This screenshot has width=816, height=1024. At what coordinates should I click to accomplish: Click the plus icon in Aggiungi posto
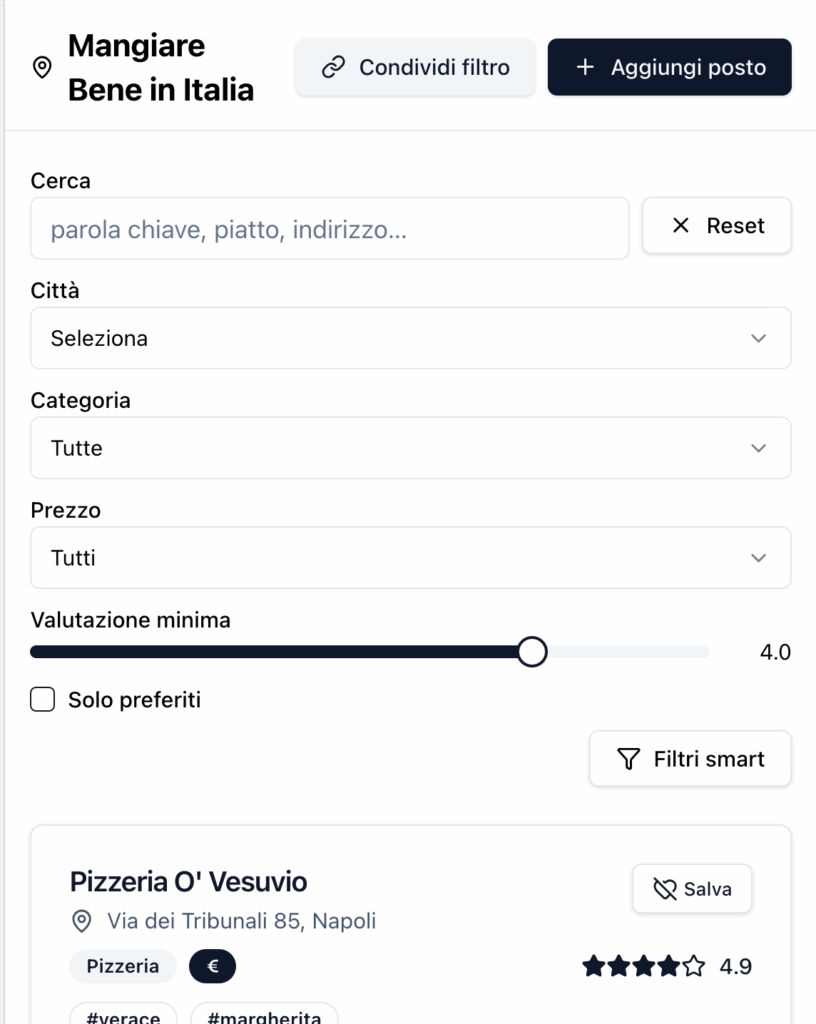click(586, 67)
